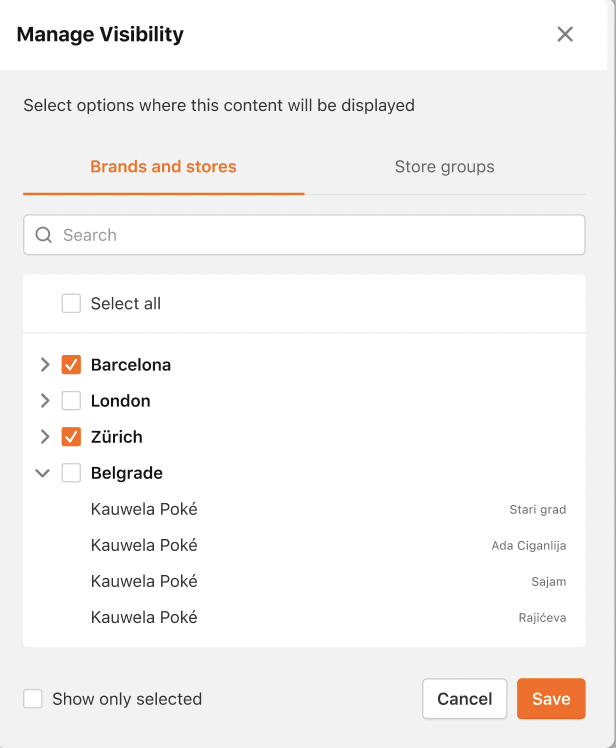Expand the Zürich chevron arrow
This screenshot has width=616, height=748.
(x=45, y=436)
